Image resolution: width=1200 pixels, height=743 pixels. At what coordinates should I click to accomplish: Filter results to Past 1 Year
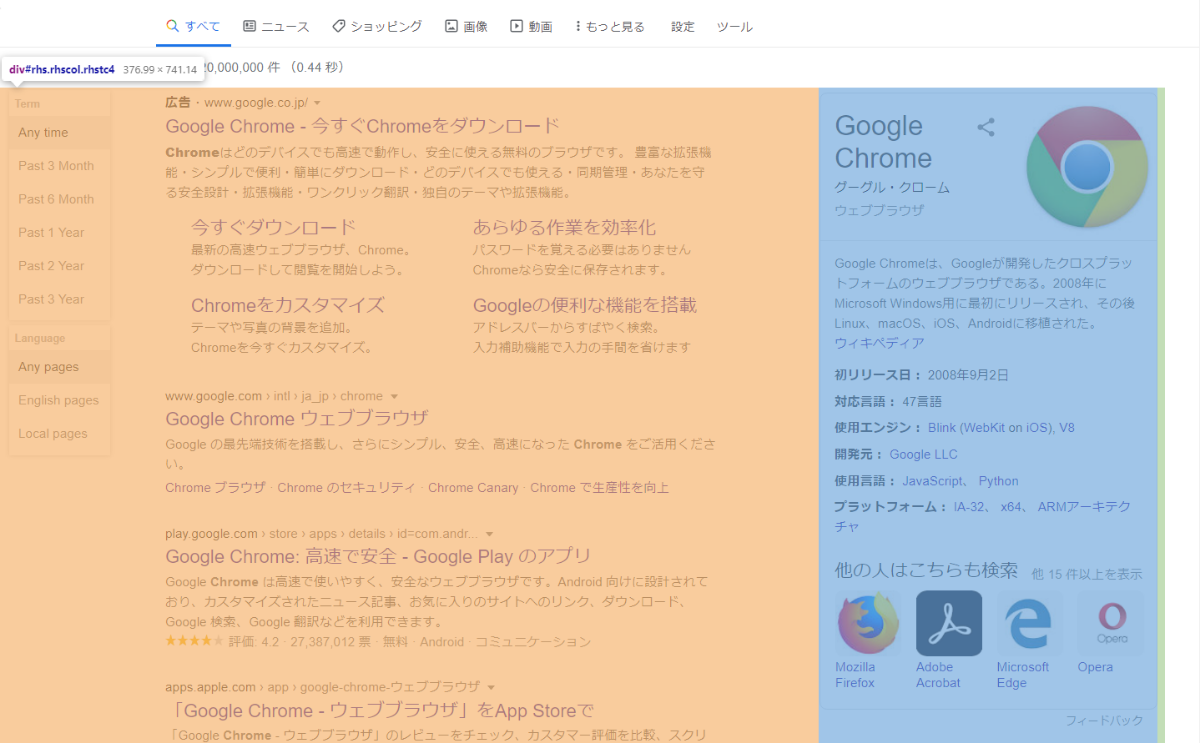pos(60,232)
